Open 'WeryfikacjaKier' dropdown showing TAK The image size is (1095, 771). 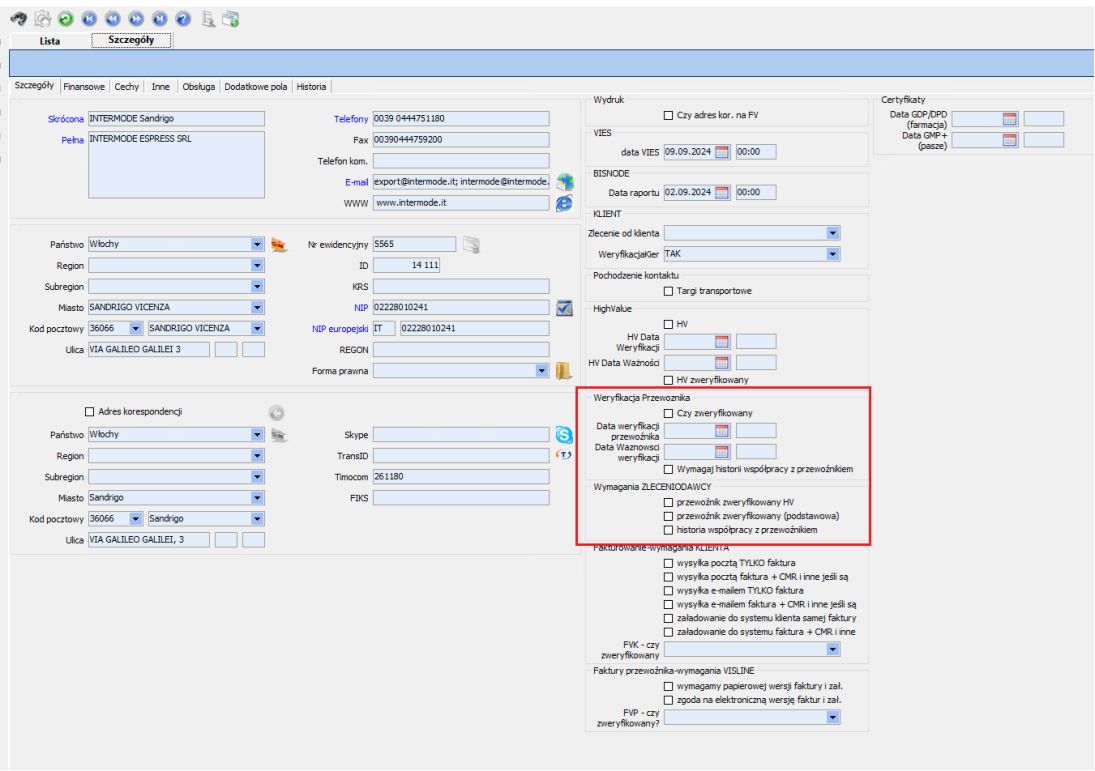click(x=832, y=254)
